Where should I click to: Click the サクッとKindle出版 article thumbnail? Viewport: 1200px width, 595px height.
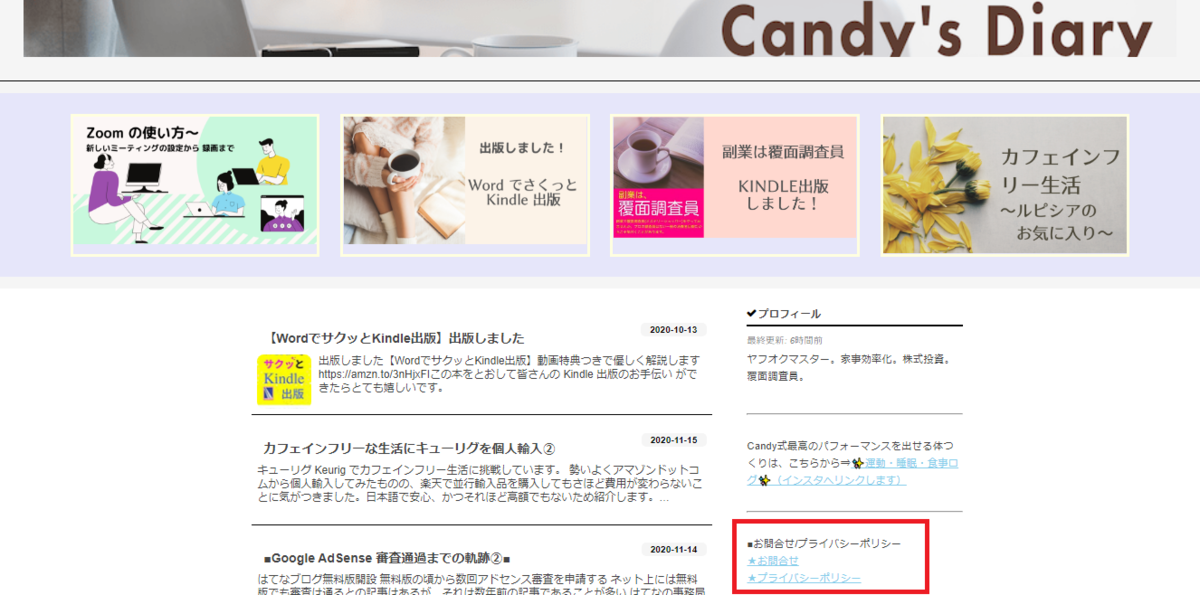click(284, 379)
